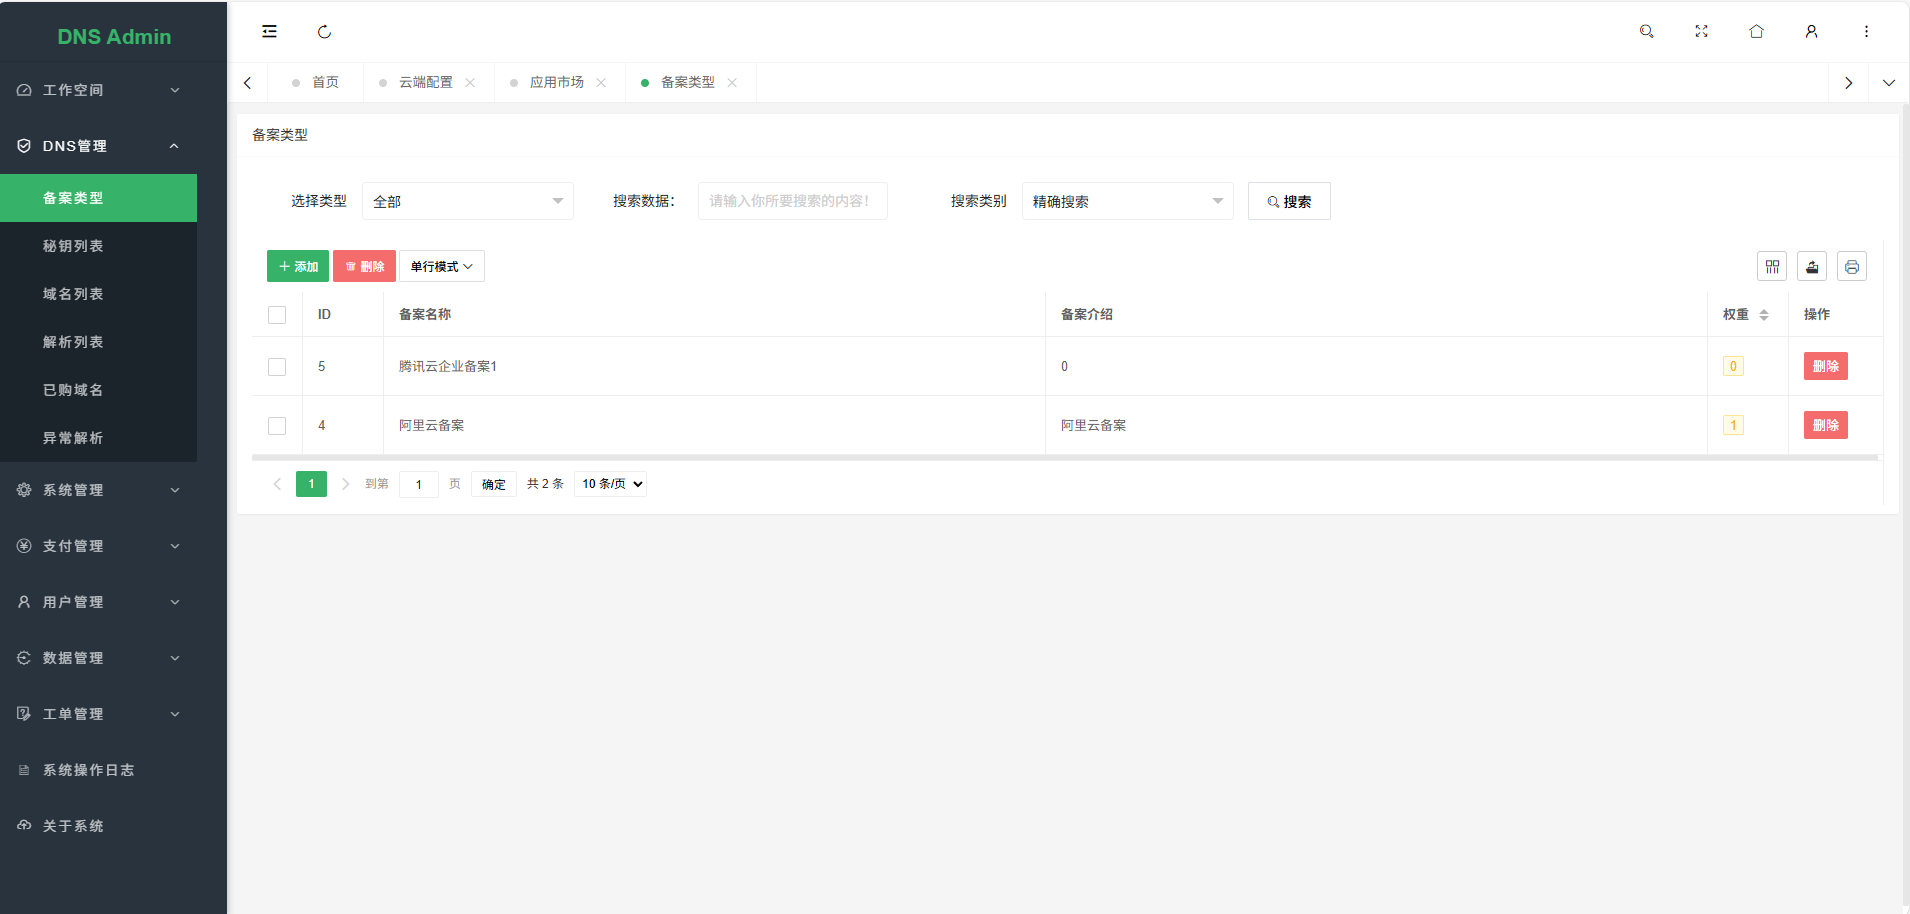Click the 搜索数据 input field
Image resolution: width=1910 pixels, height=914 pixels.
click(x=792, y=202)
